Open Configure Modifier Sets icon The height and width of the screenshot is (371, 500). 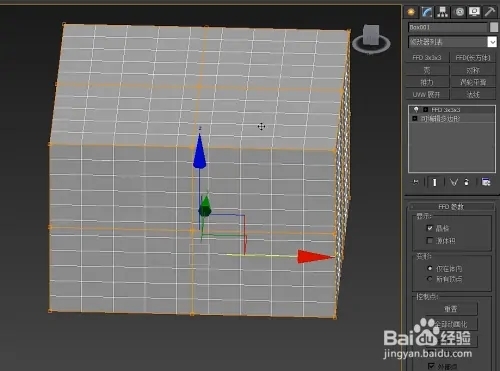[x=486, y=182]
